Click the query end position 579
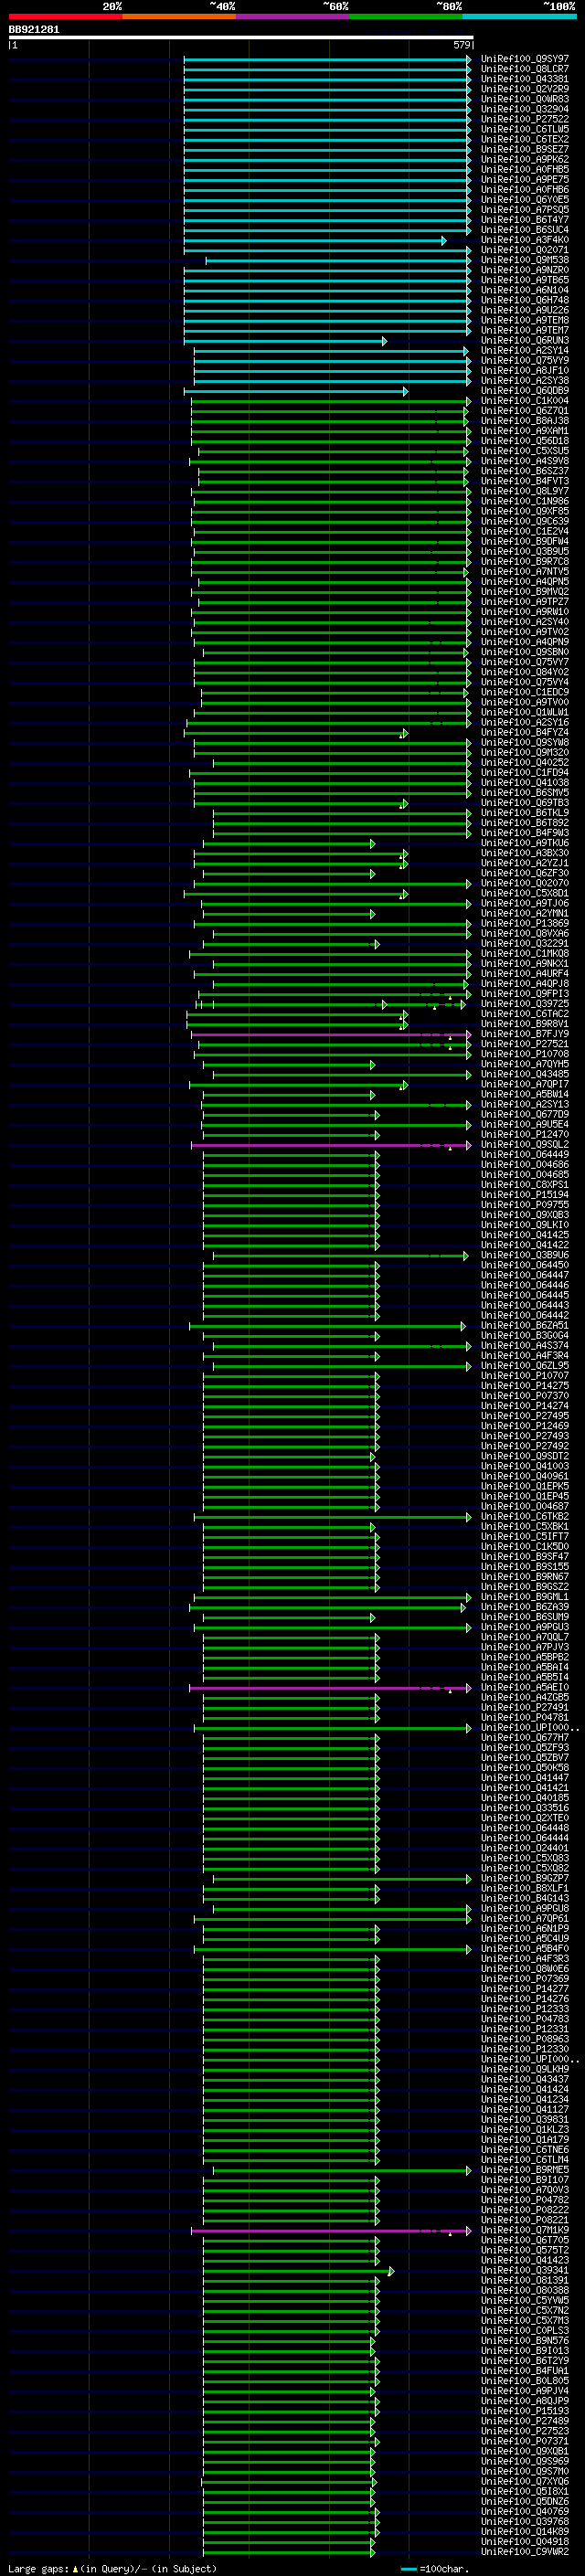 coord(462,45)
